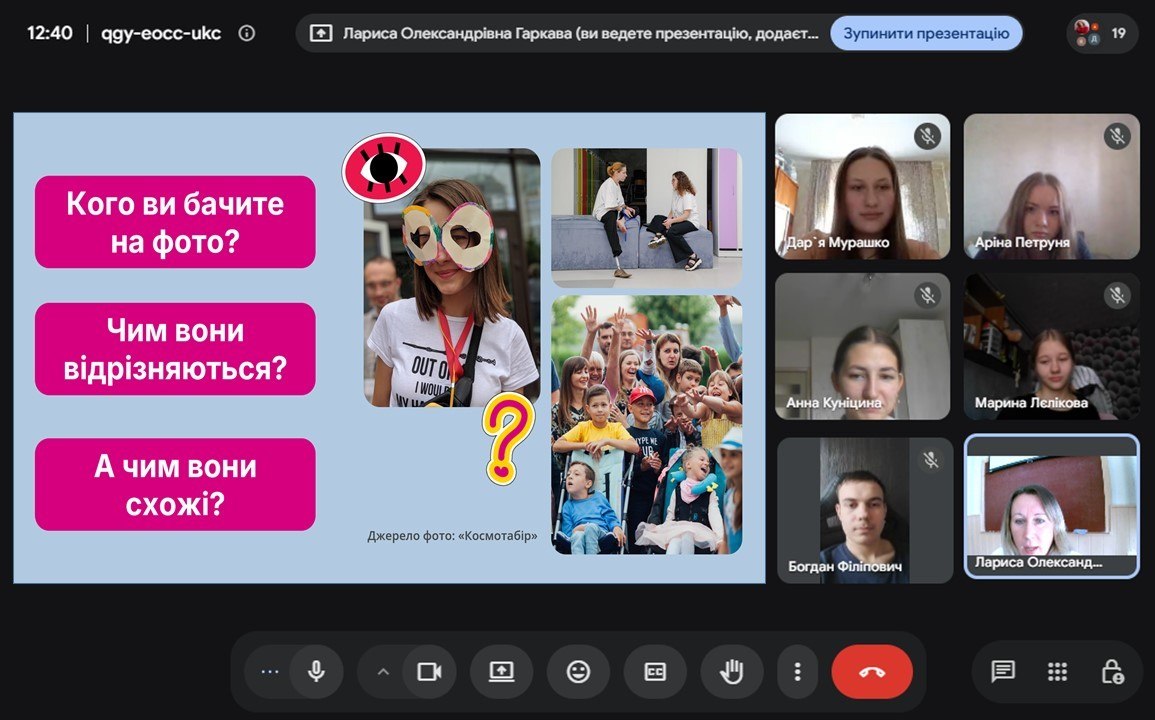This screenshot has height=720, width=1155.
Task: Leave the call with the red hang-up button
Action: 872,671
